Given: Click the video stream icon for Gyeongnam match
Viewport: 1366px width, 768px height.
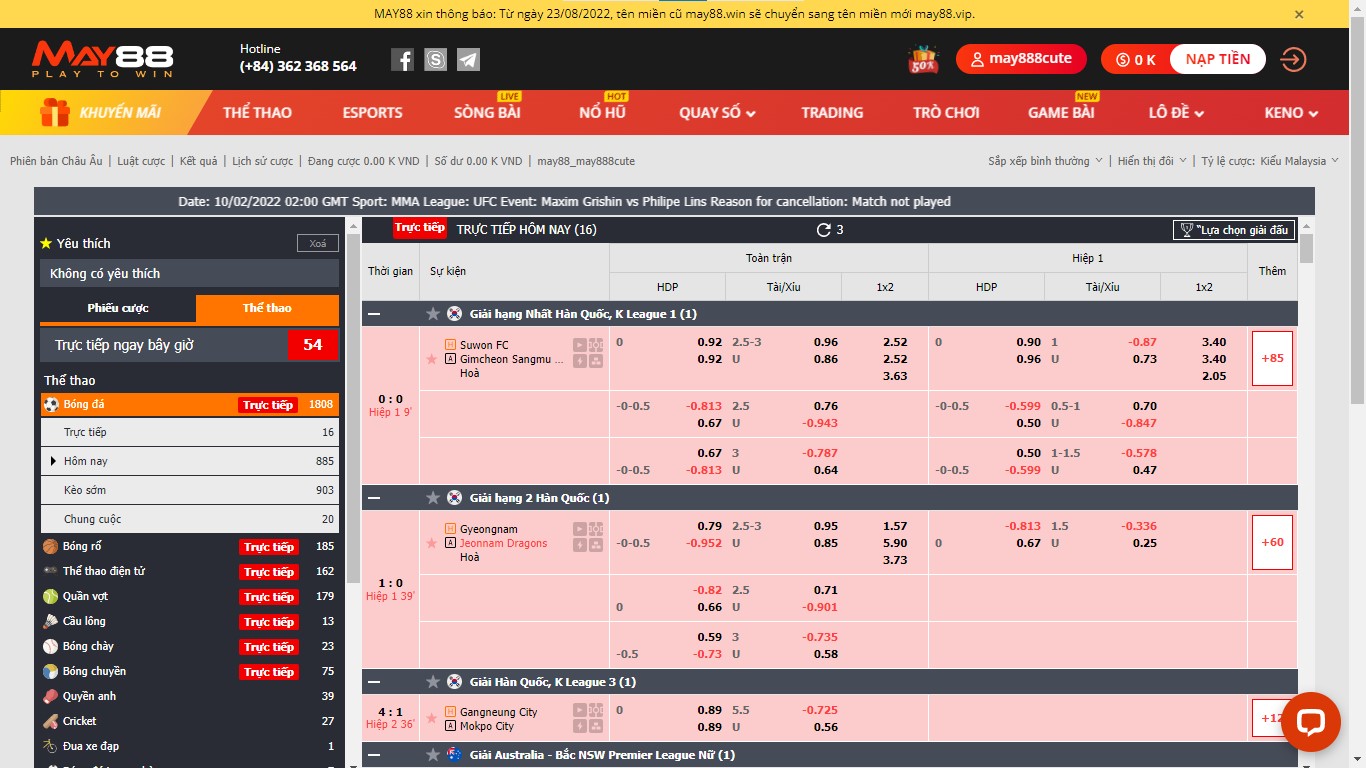Looking at the screenshot, I should (x=580, y=529).
